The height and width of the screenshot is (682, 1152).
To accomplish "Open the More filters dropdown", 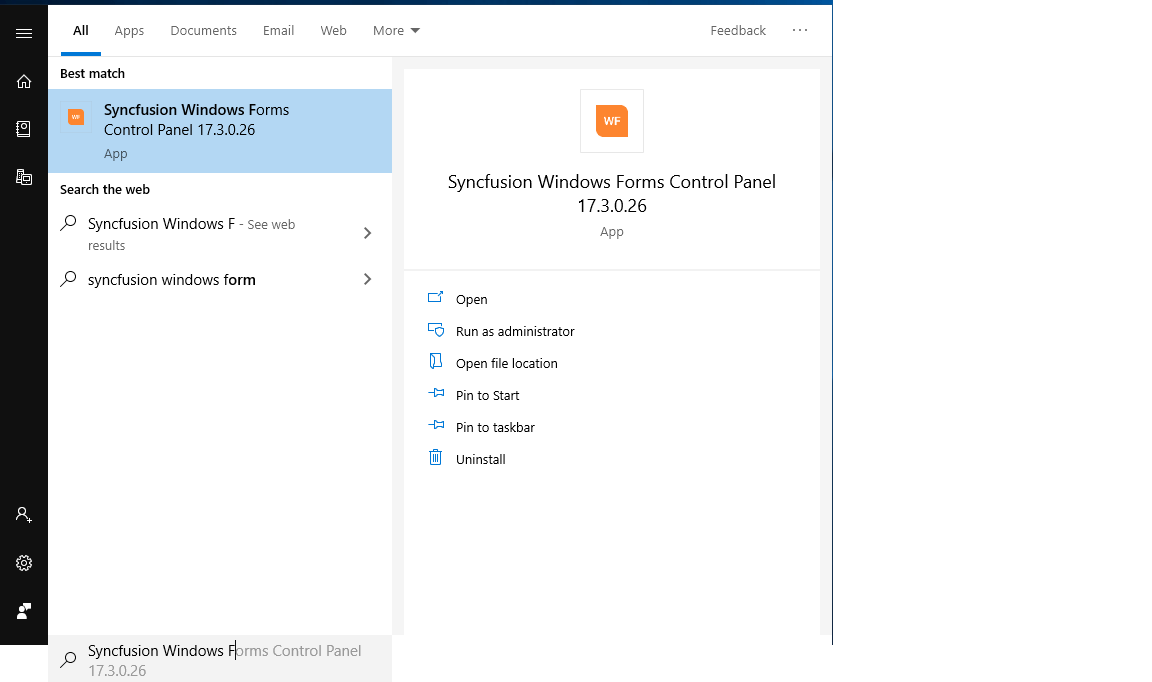I will coord(396,30).
